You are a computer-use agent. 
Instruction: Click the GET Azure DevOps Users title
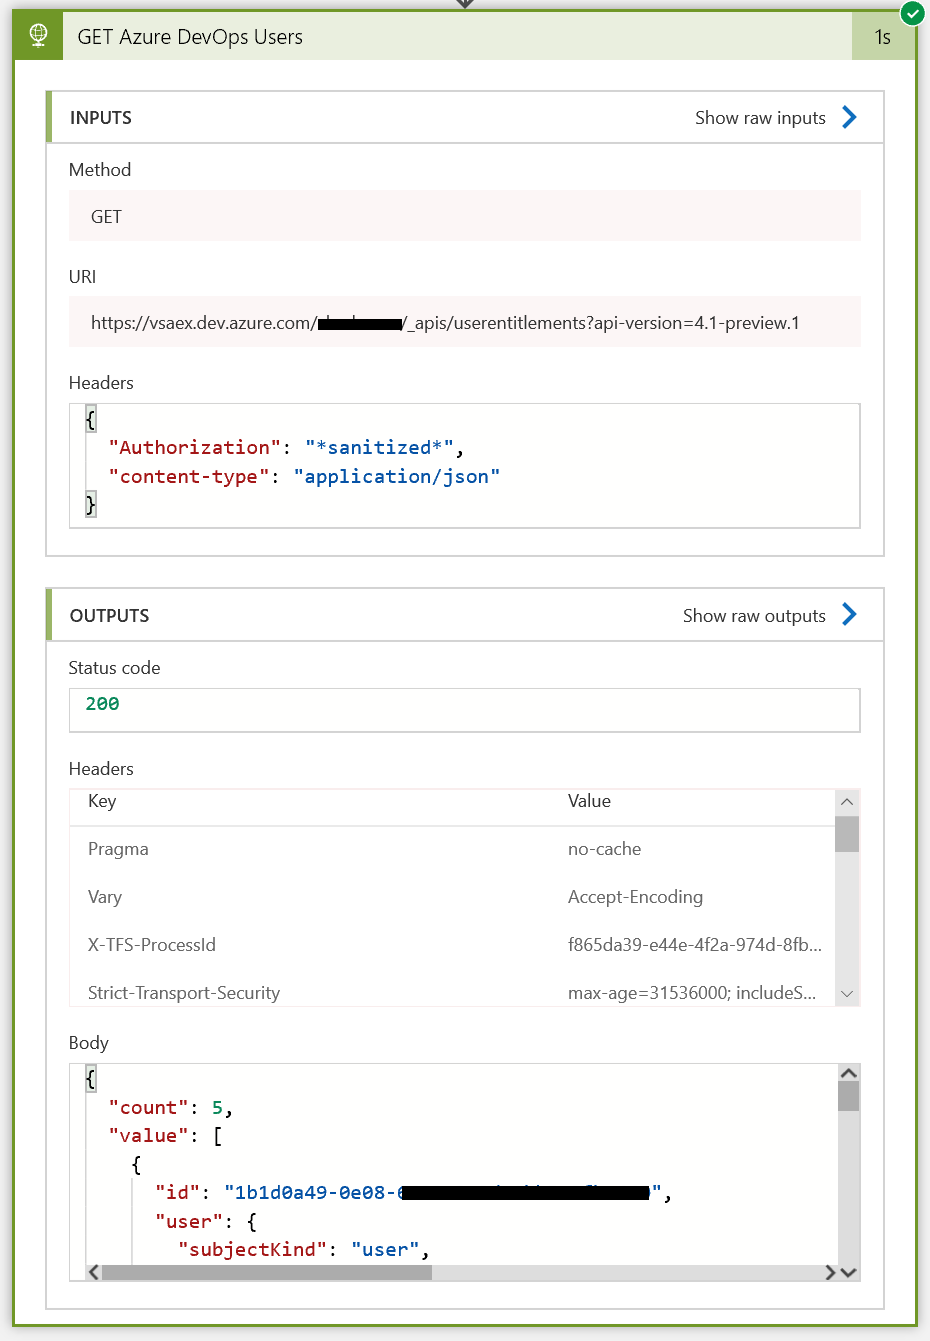pyautogui.click(x=190, y=37)
